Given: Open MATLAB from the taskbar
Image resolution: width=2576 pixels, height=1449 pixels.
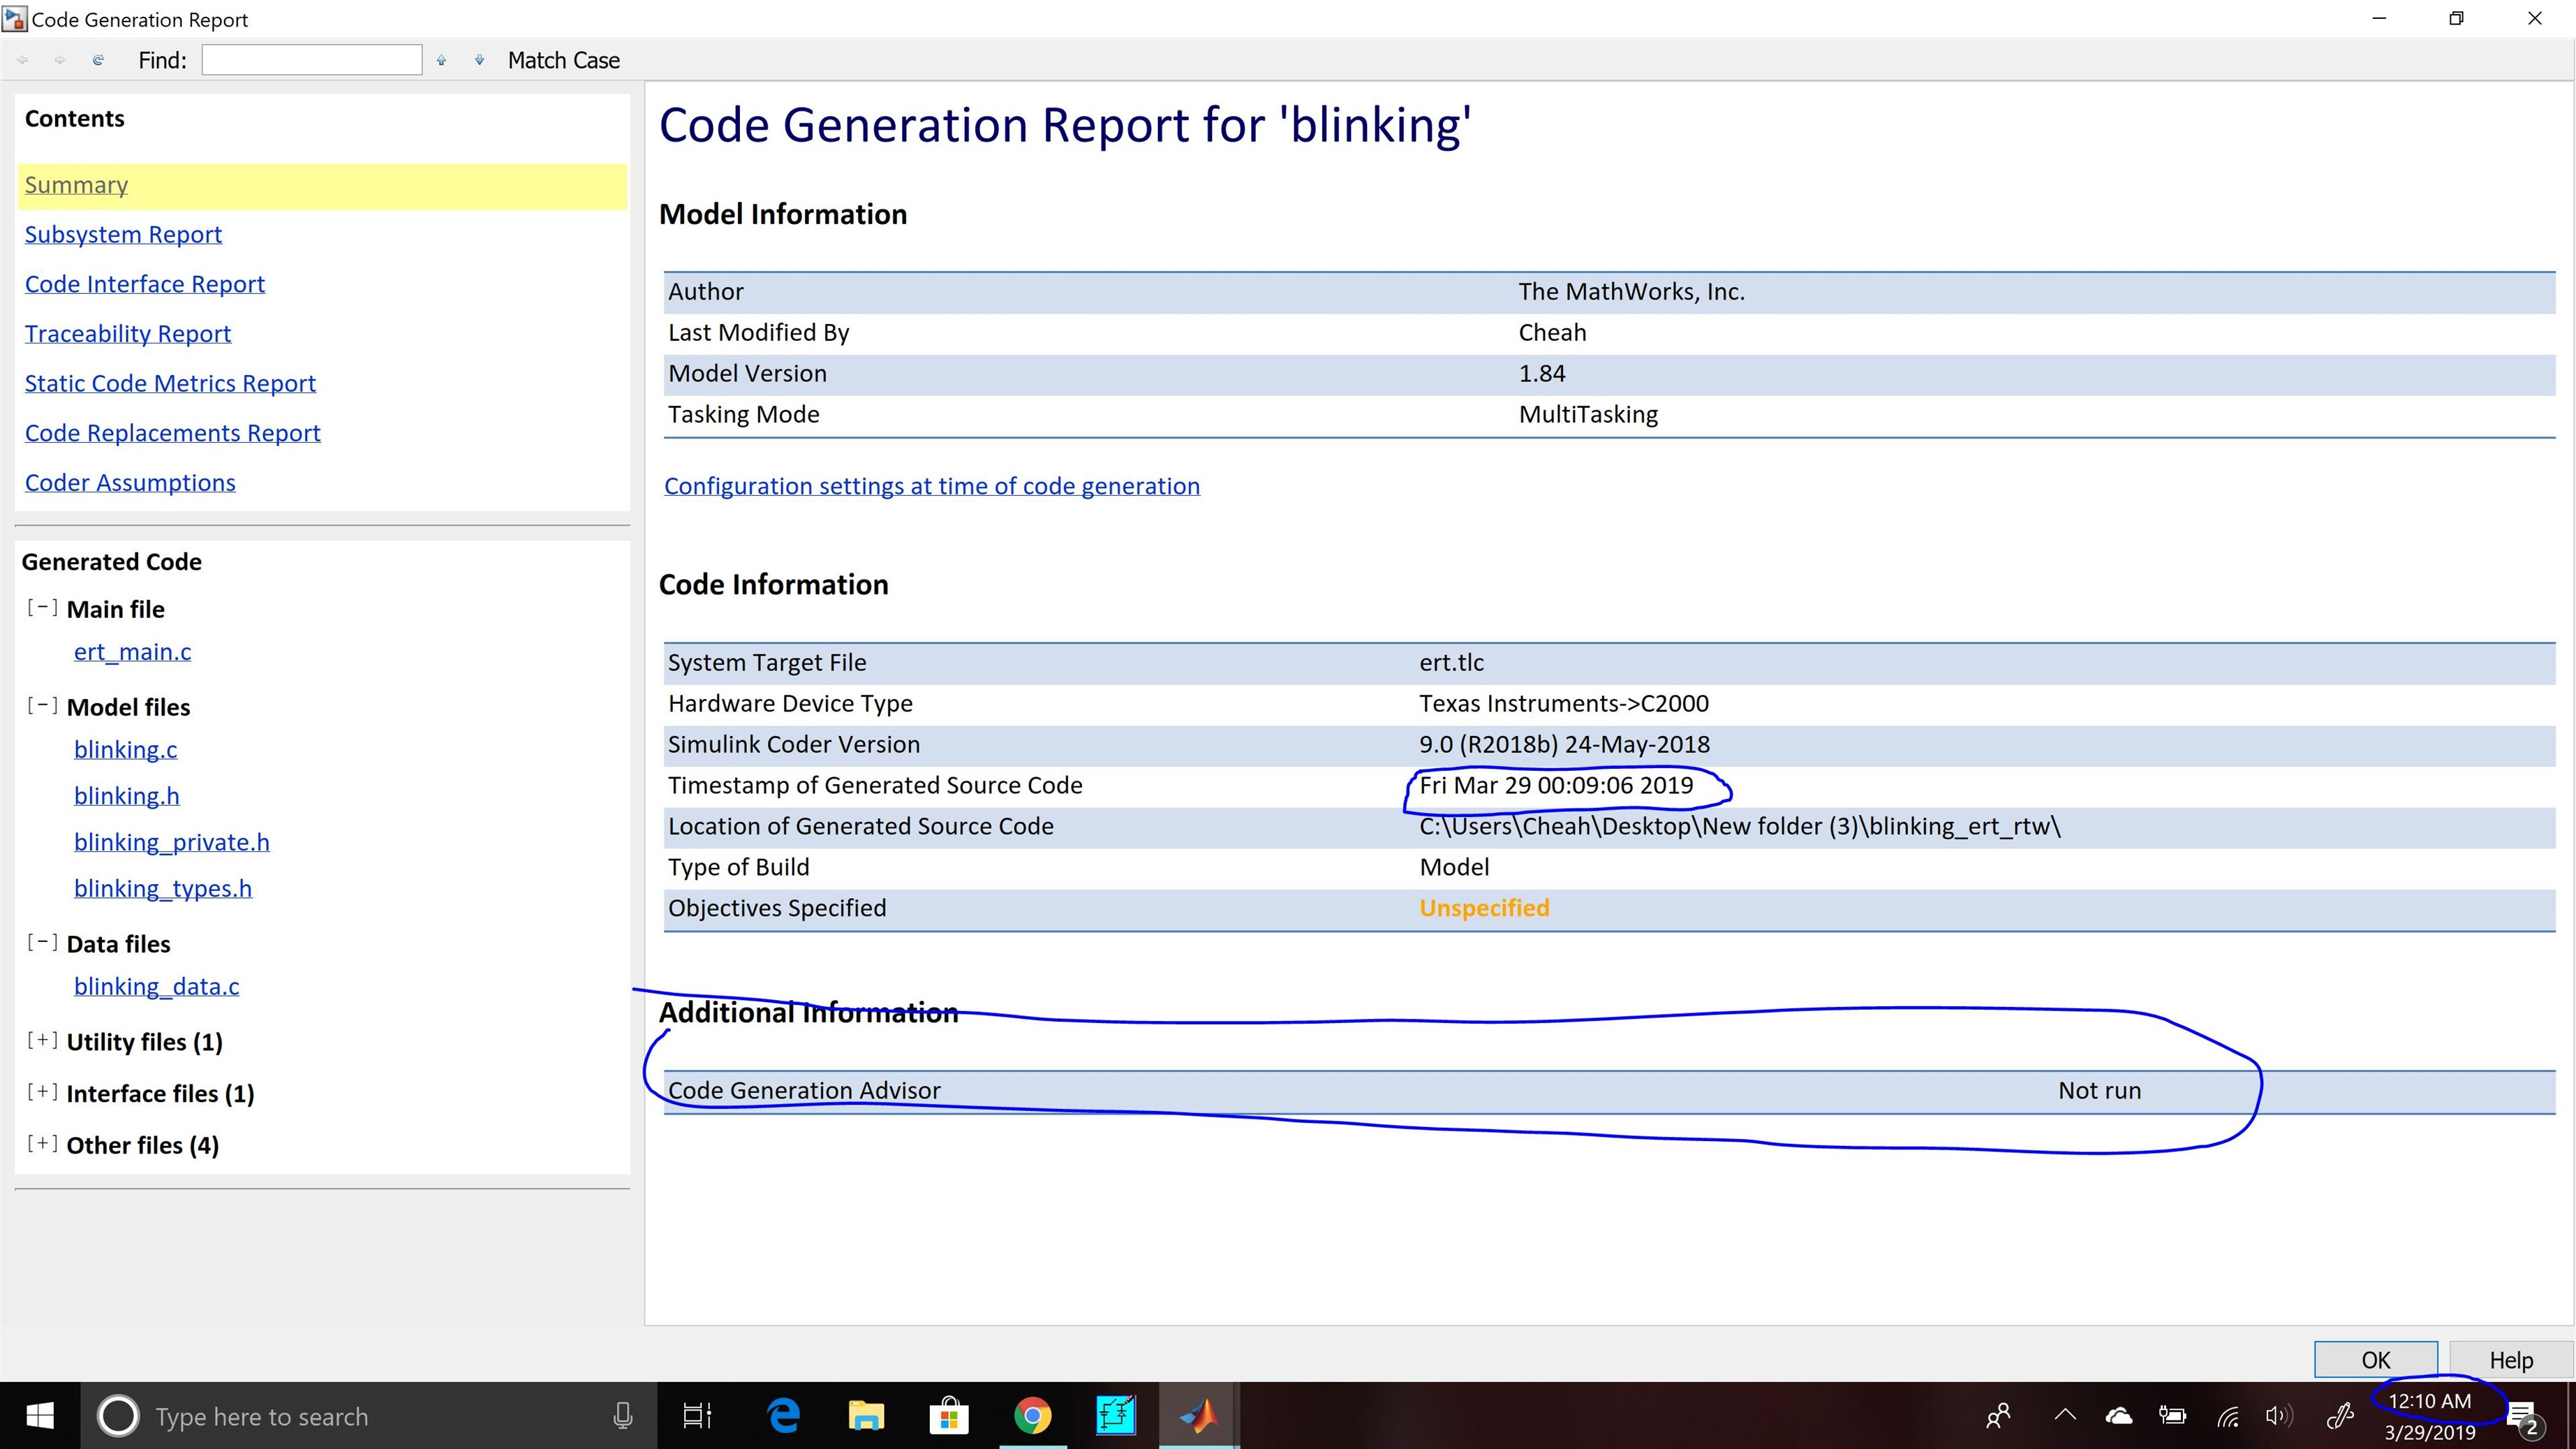Looking at the screenshot, I should pos(1198,1416).
